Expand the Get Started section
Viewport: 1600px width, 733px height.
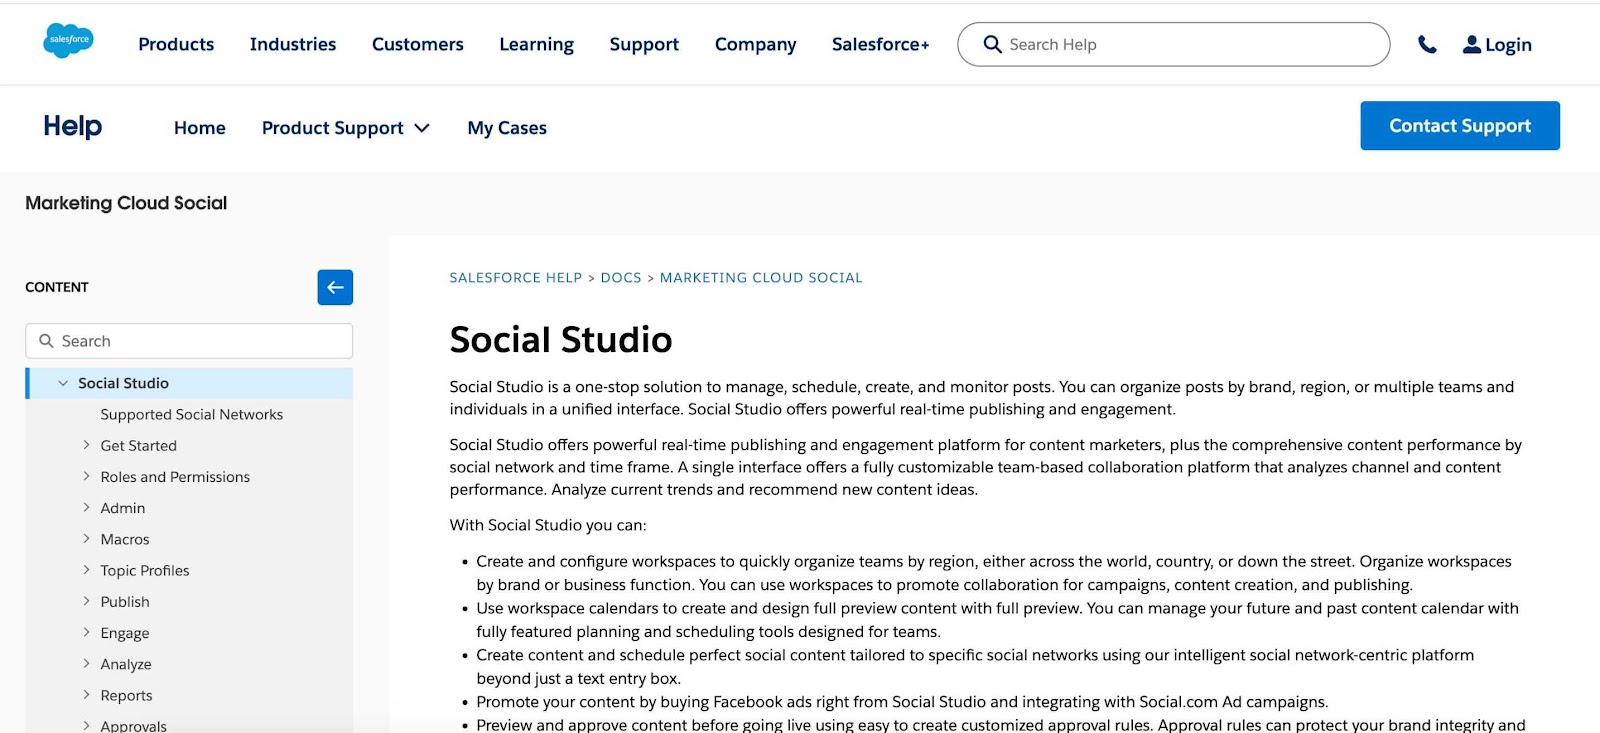click(86, 445)
